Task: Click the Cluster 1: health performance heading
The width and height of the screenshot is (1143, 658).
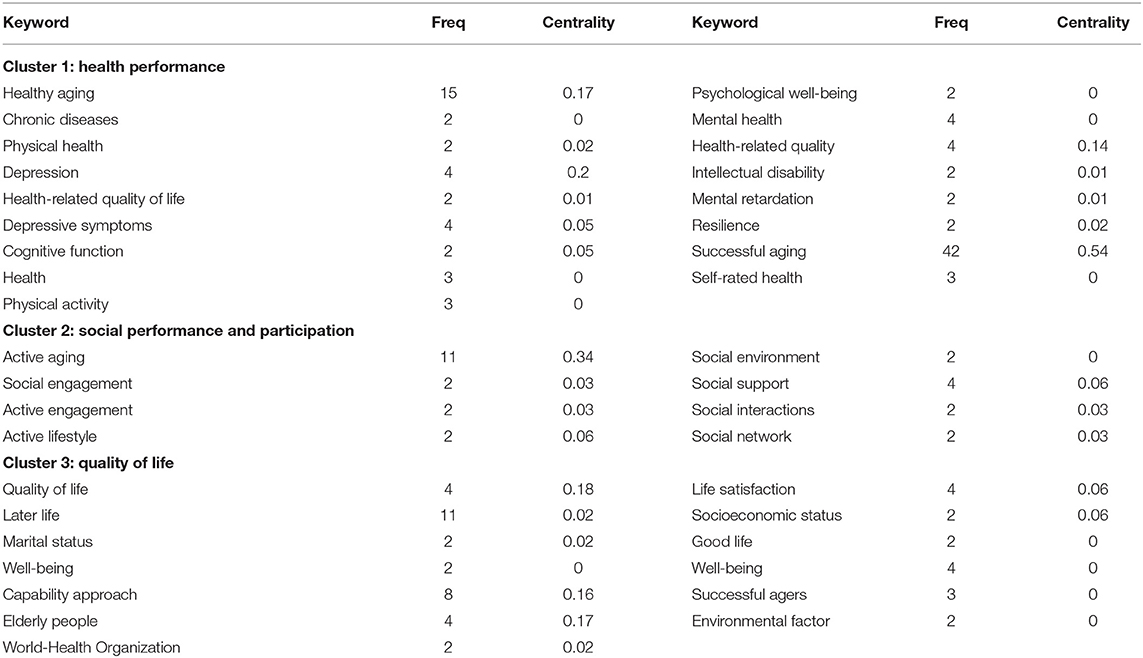Action: point(114,66)
